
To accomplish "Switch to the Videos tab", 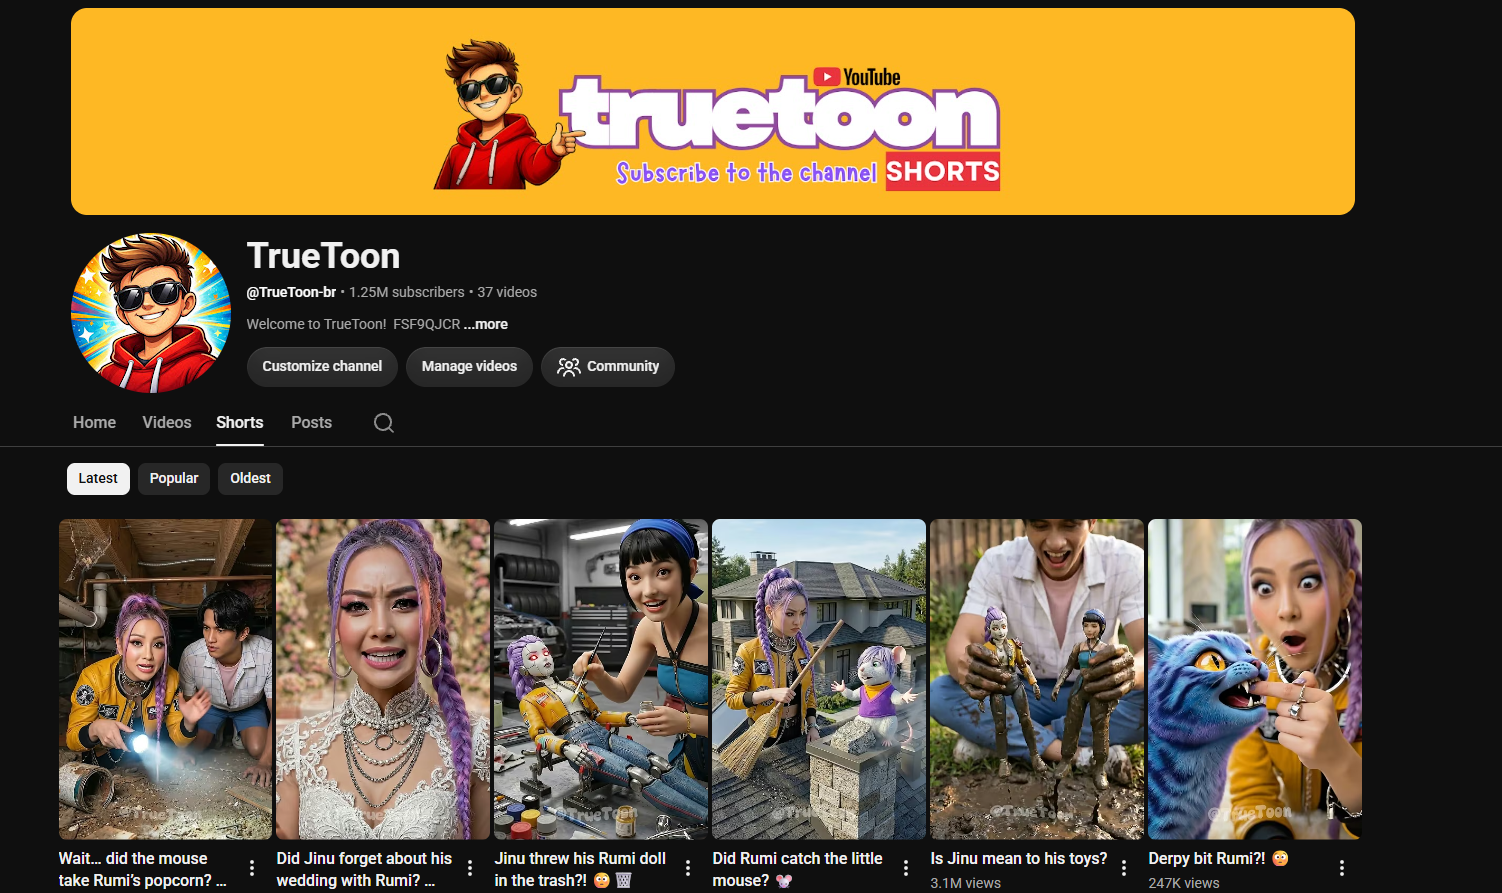I will click(x=167, y=423).
